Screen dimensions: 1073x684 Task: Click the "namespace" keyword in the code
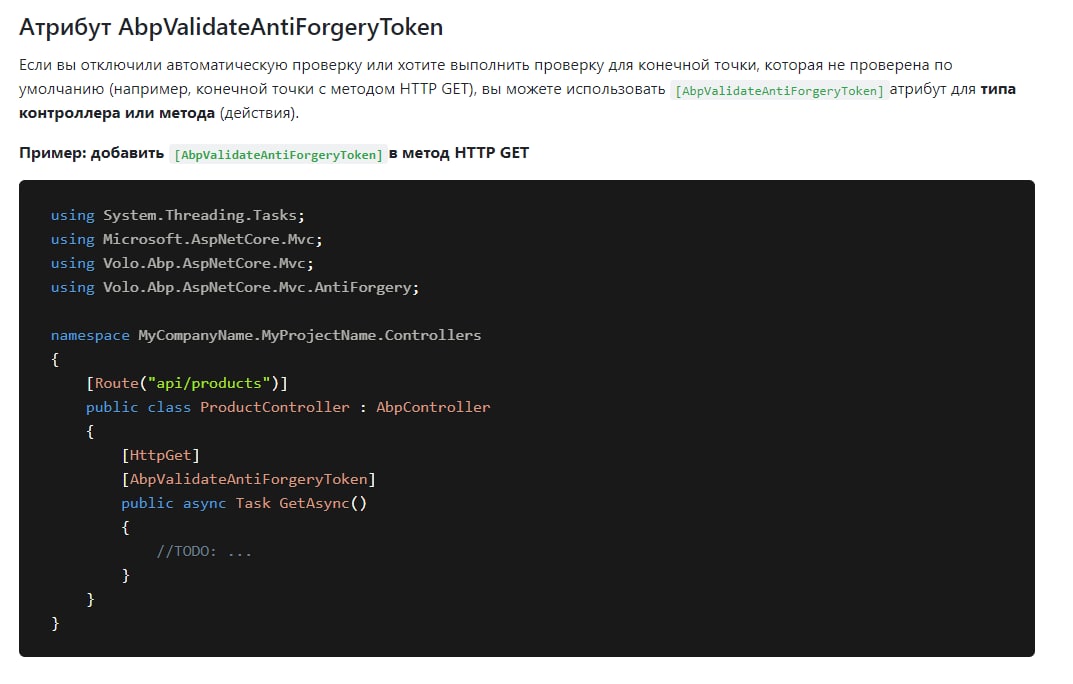coord(90,335)
